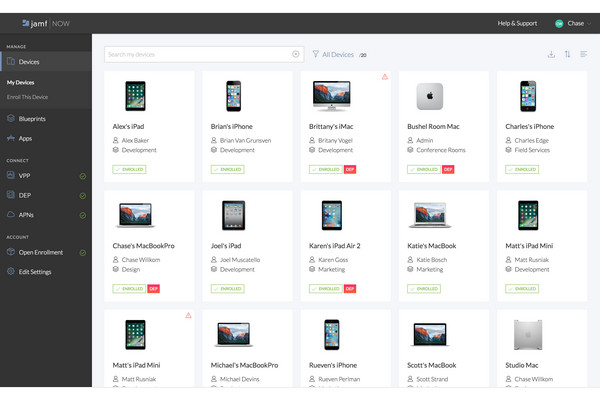Click the Conference Rooms blueprint label

tap(441, 150)
